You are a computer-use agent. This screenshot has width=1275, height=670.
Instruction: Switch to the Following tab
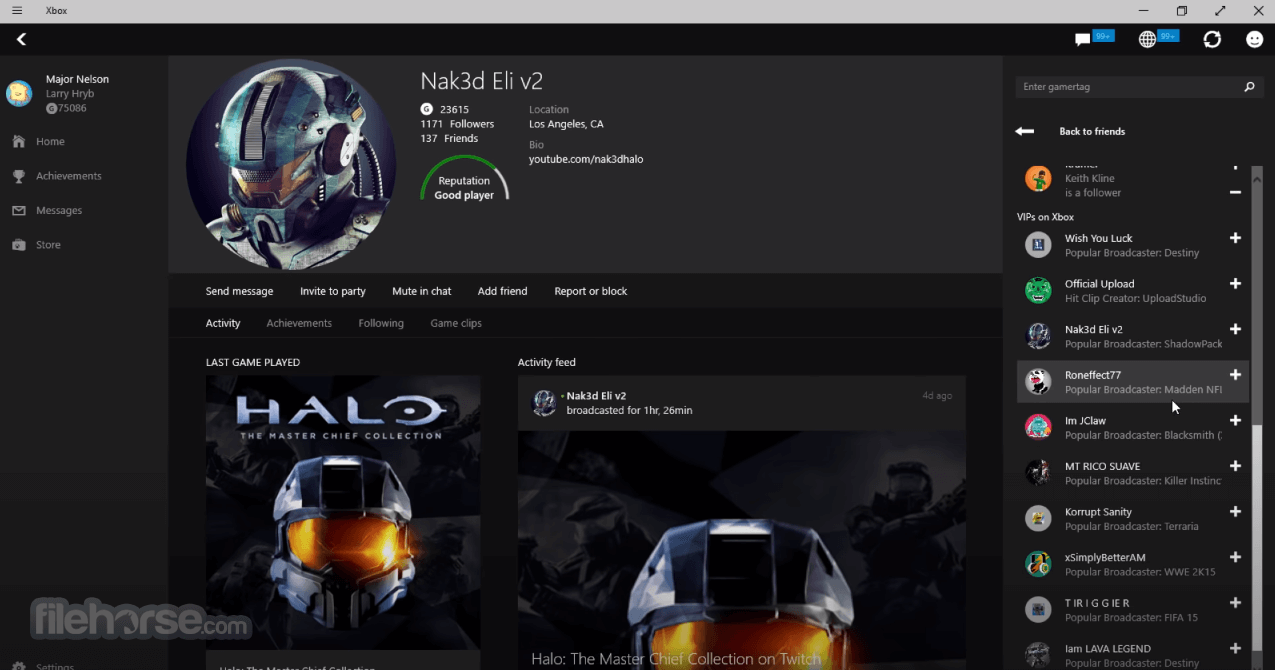pyautogui.click(x=381, y=323)
